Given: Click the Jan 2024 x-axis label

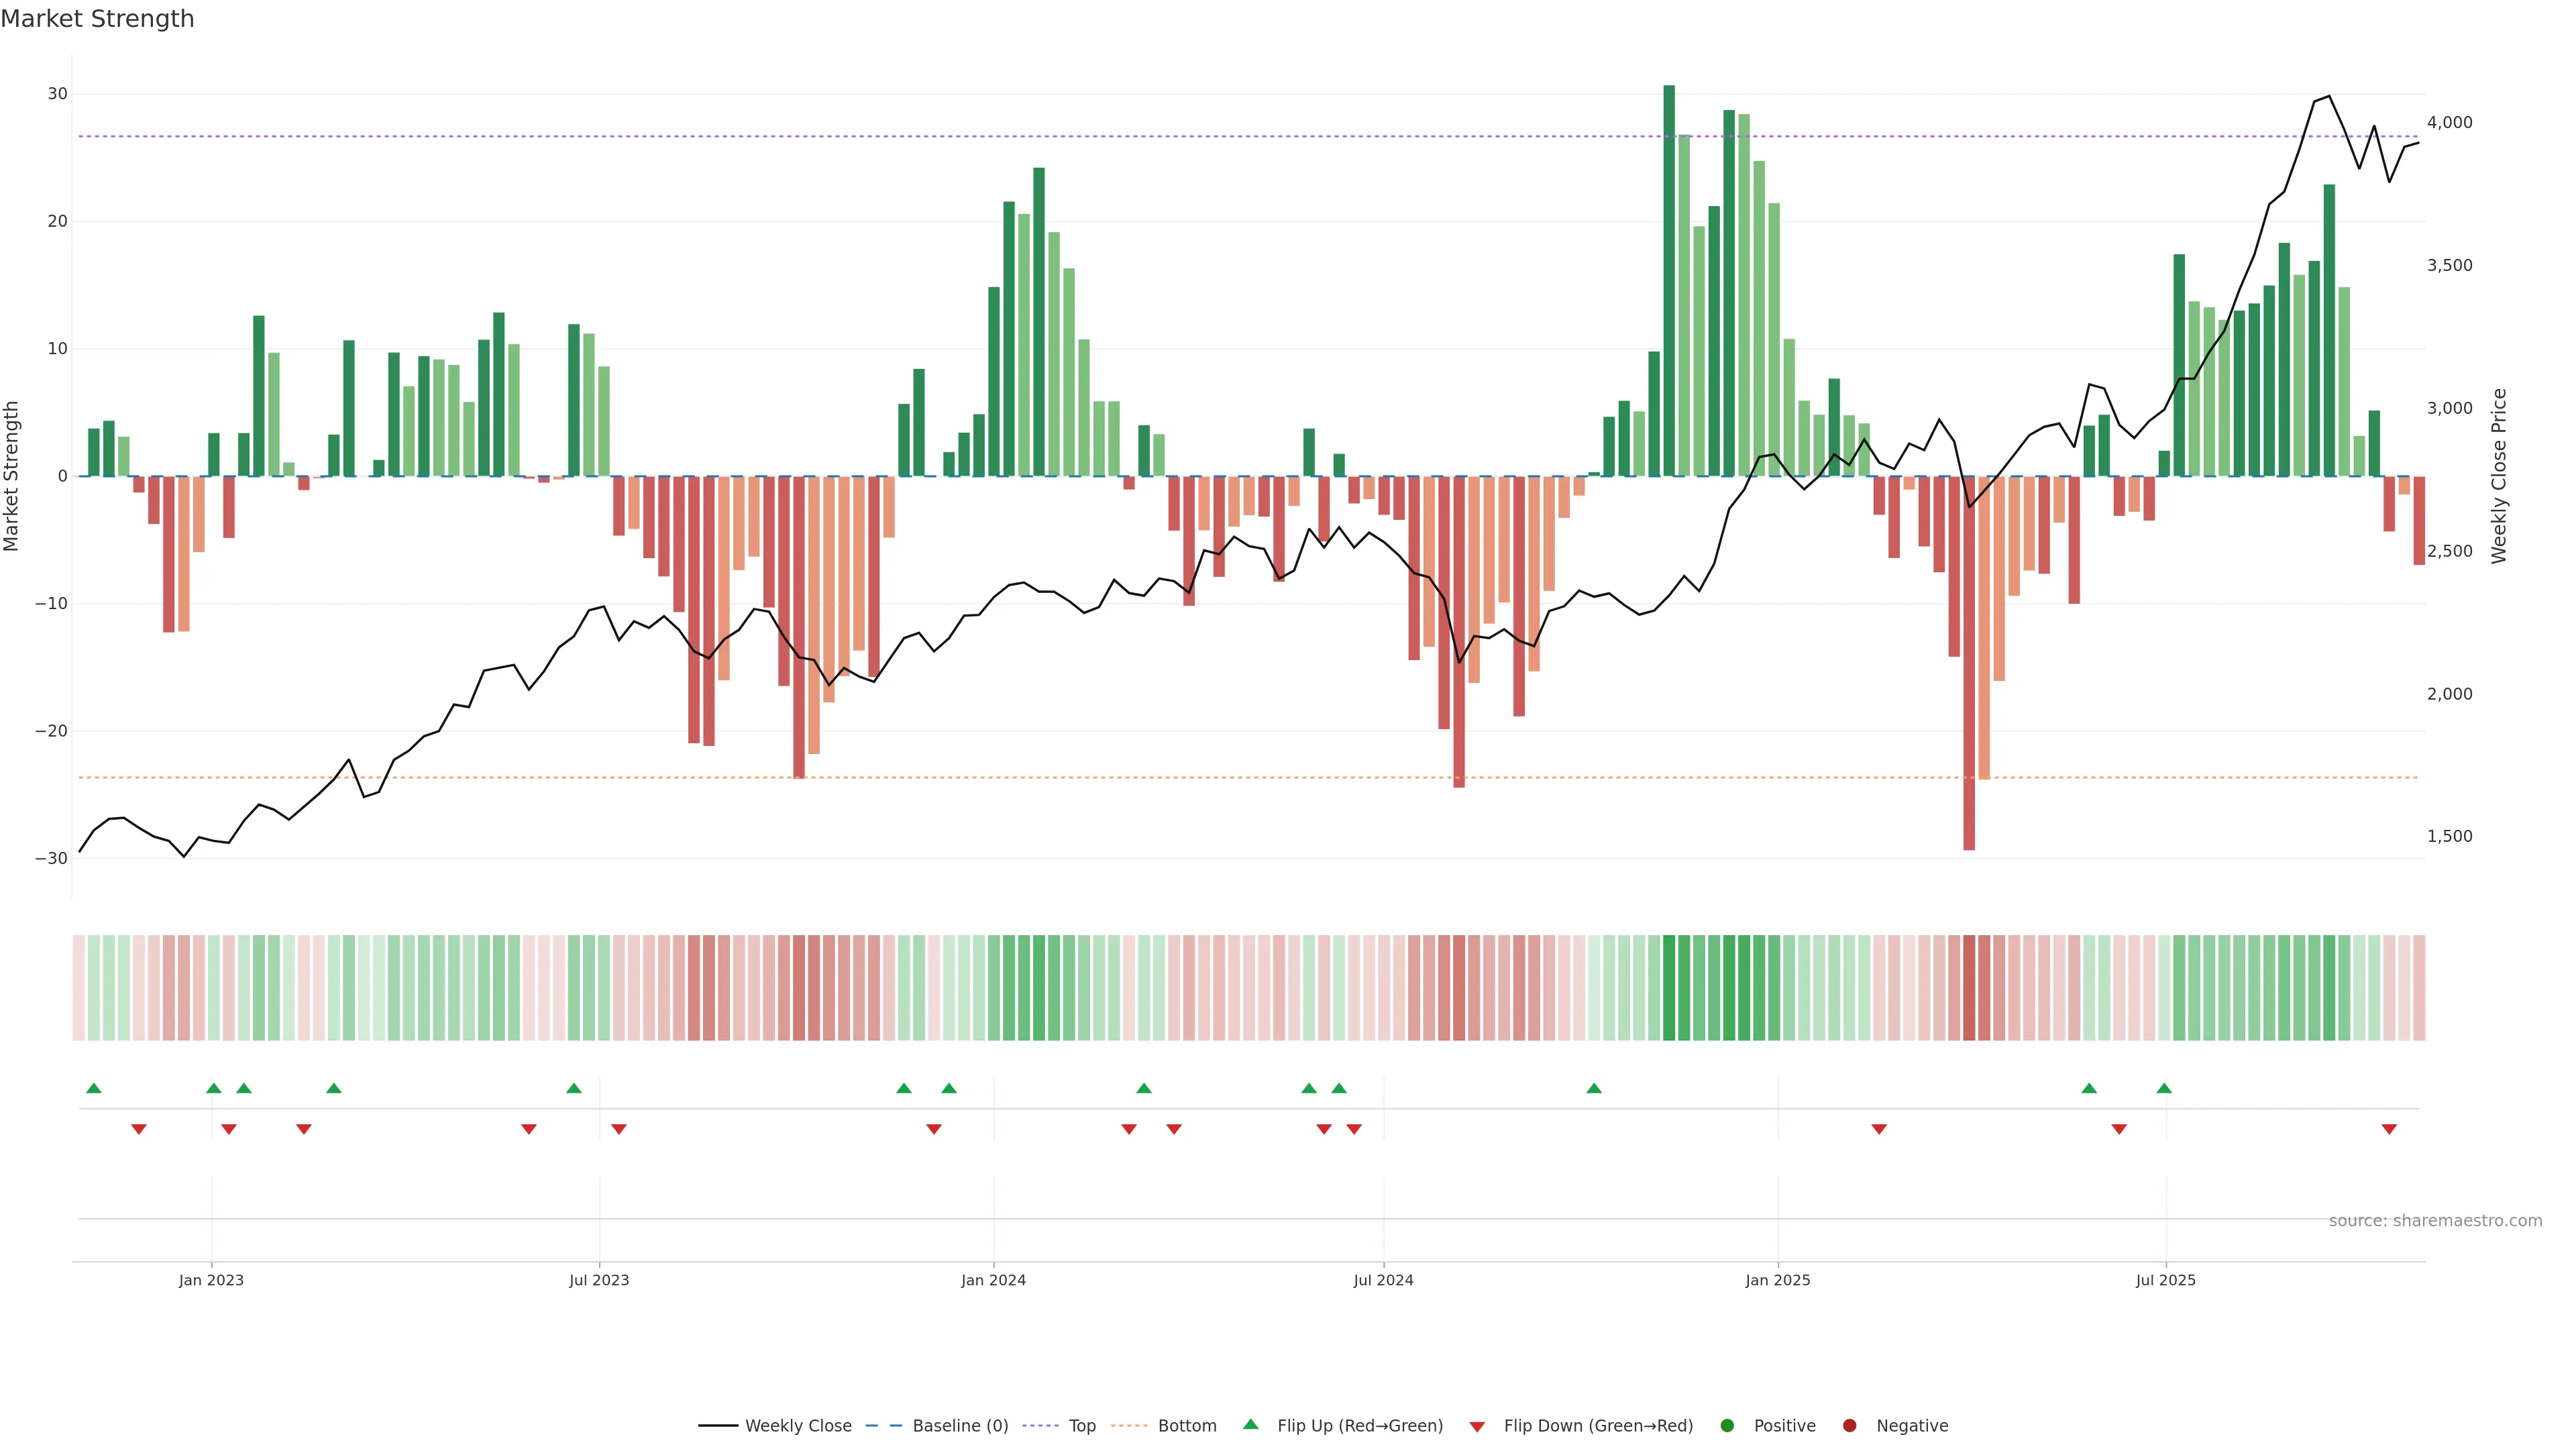Looking at the screenshot, I should 993,1280.
